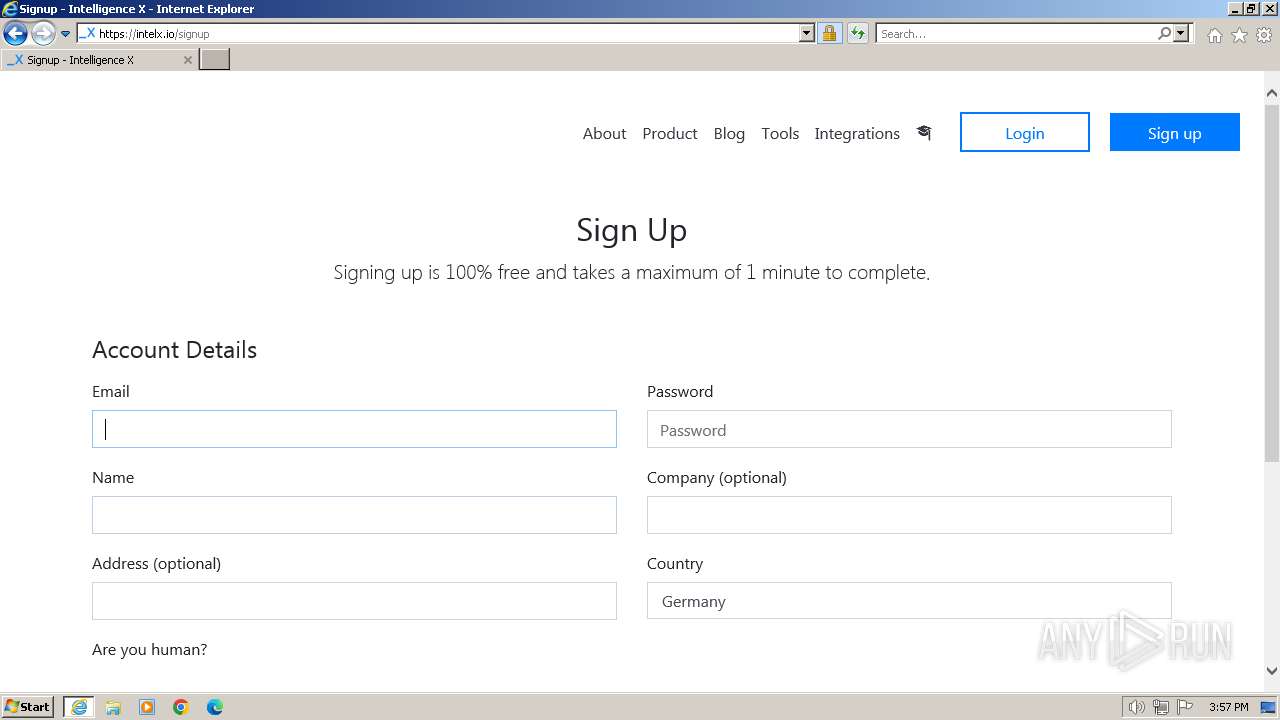Screen dimensions: 1280x720
Task: Launch Edge from the taskbar
Action: (215, 707)
